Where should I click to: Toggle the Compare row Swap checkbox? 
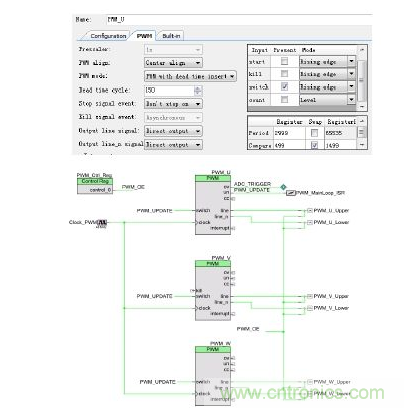point(314,145)
